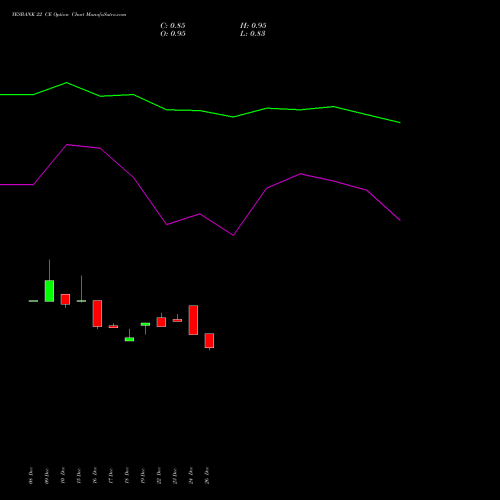The width and height of the screenshot is (500, 500).
Task: Click the 10 Dec date label
Action: 63,476
